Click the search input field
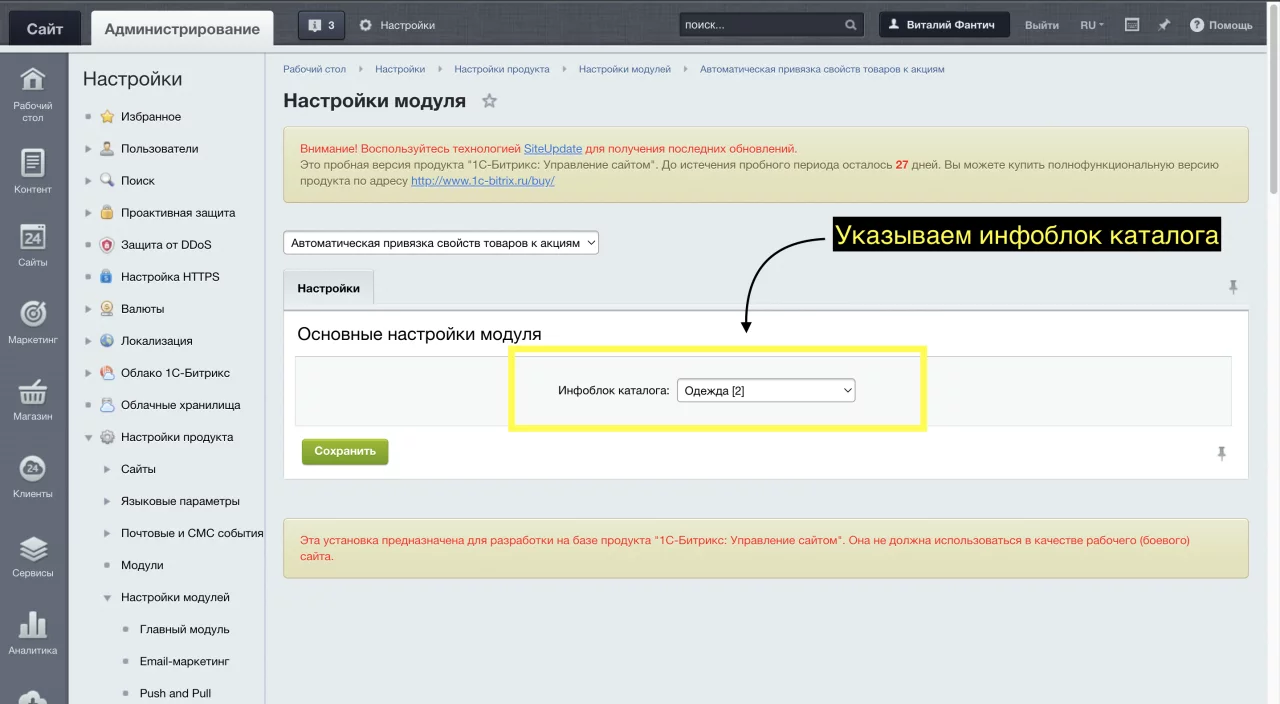The width and height of the screenshot is (1280, 704). pos(762,25)
